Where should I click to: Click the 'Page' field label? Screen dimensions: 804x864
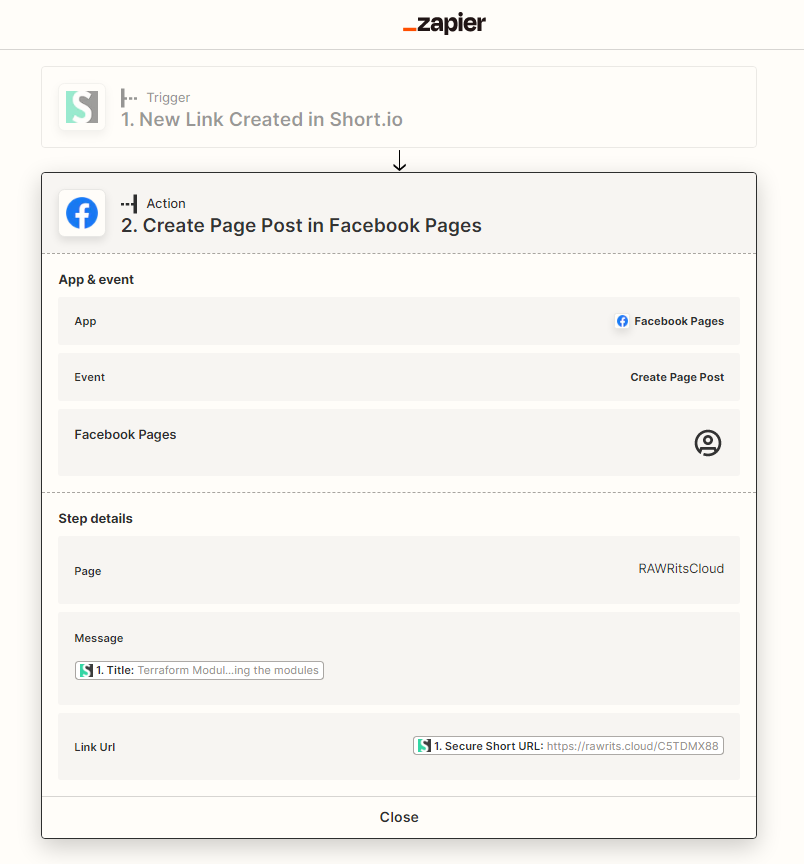(x=88, y=571)
